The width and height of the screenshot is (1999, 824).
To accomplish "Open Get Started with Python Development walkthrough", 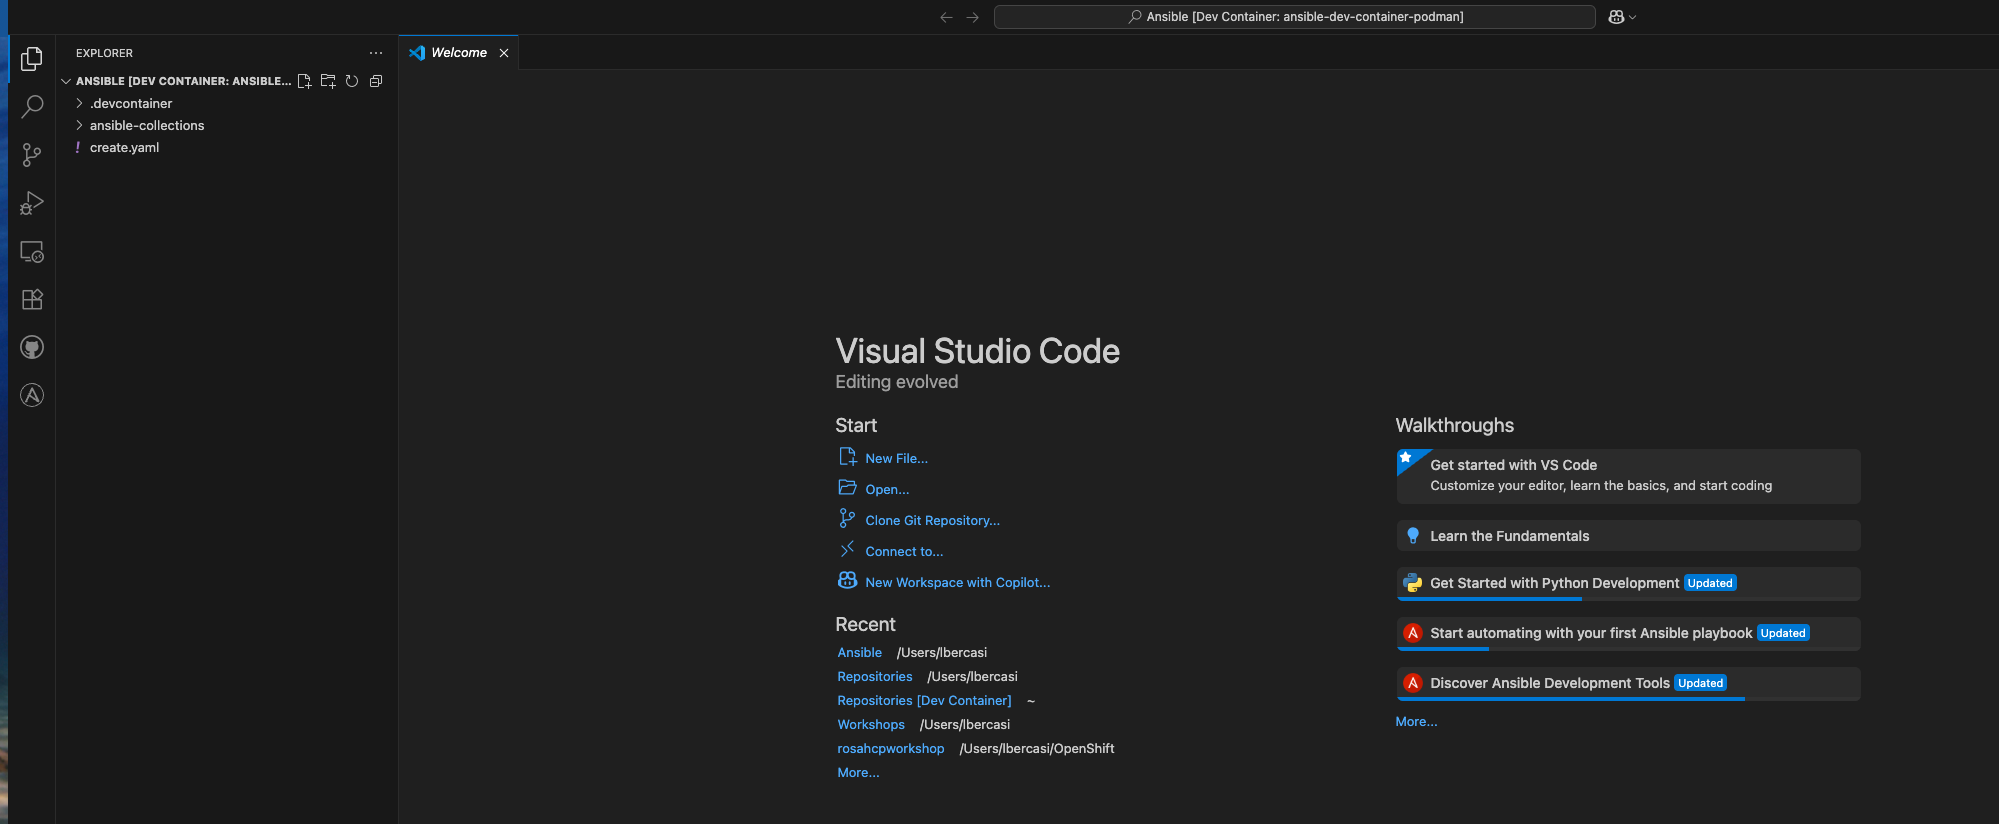I will [x=1628, y=583].
